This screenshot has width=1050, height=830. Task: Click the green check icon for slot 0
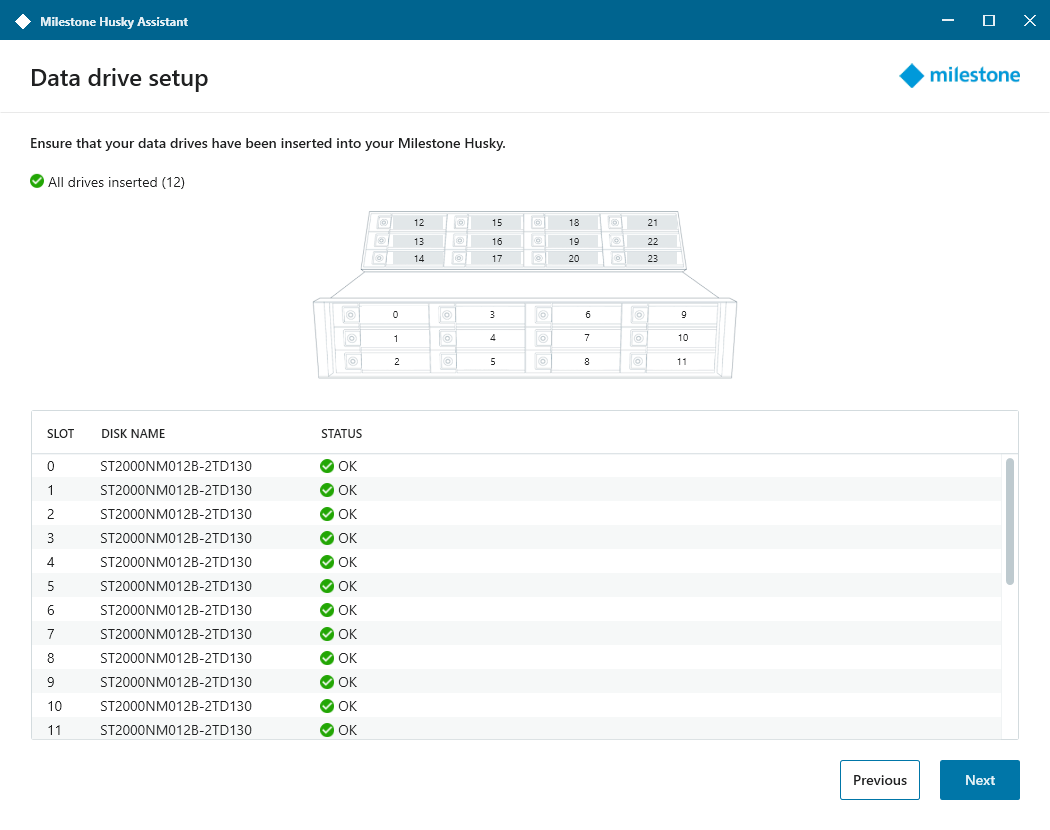point(327,466)
